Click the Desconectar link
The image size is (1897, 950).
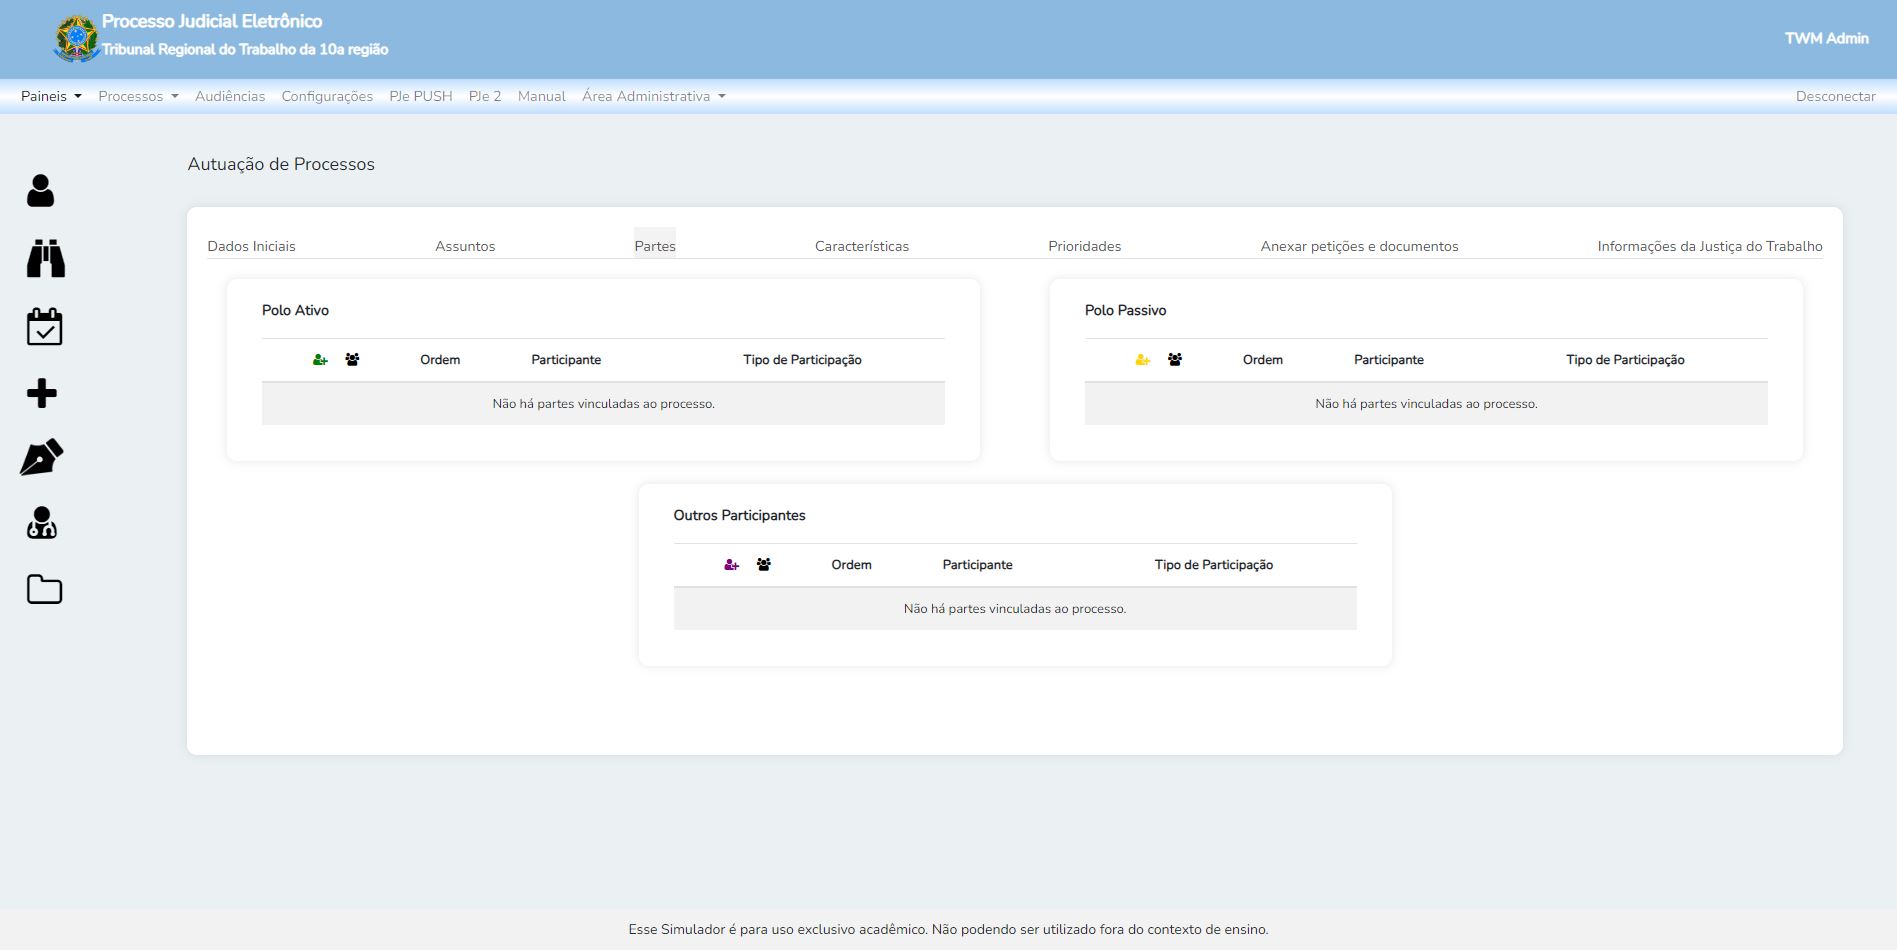click(1836, 96)
